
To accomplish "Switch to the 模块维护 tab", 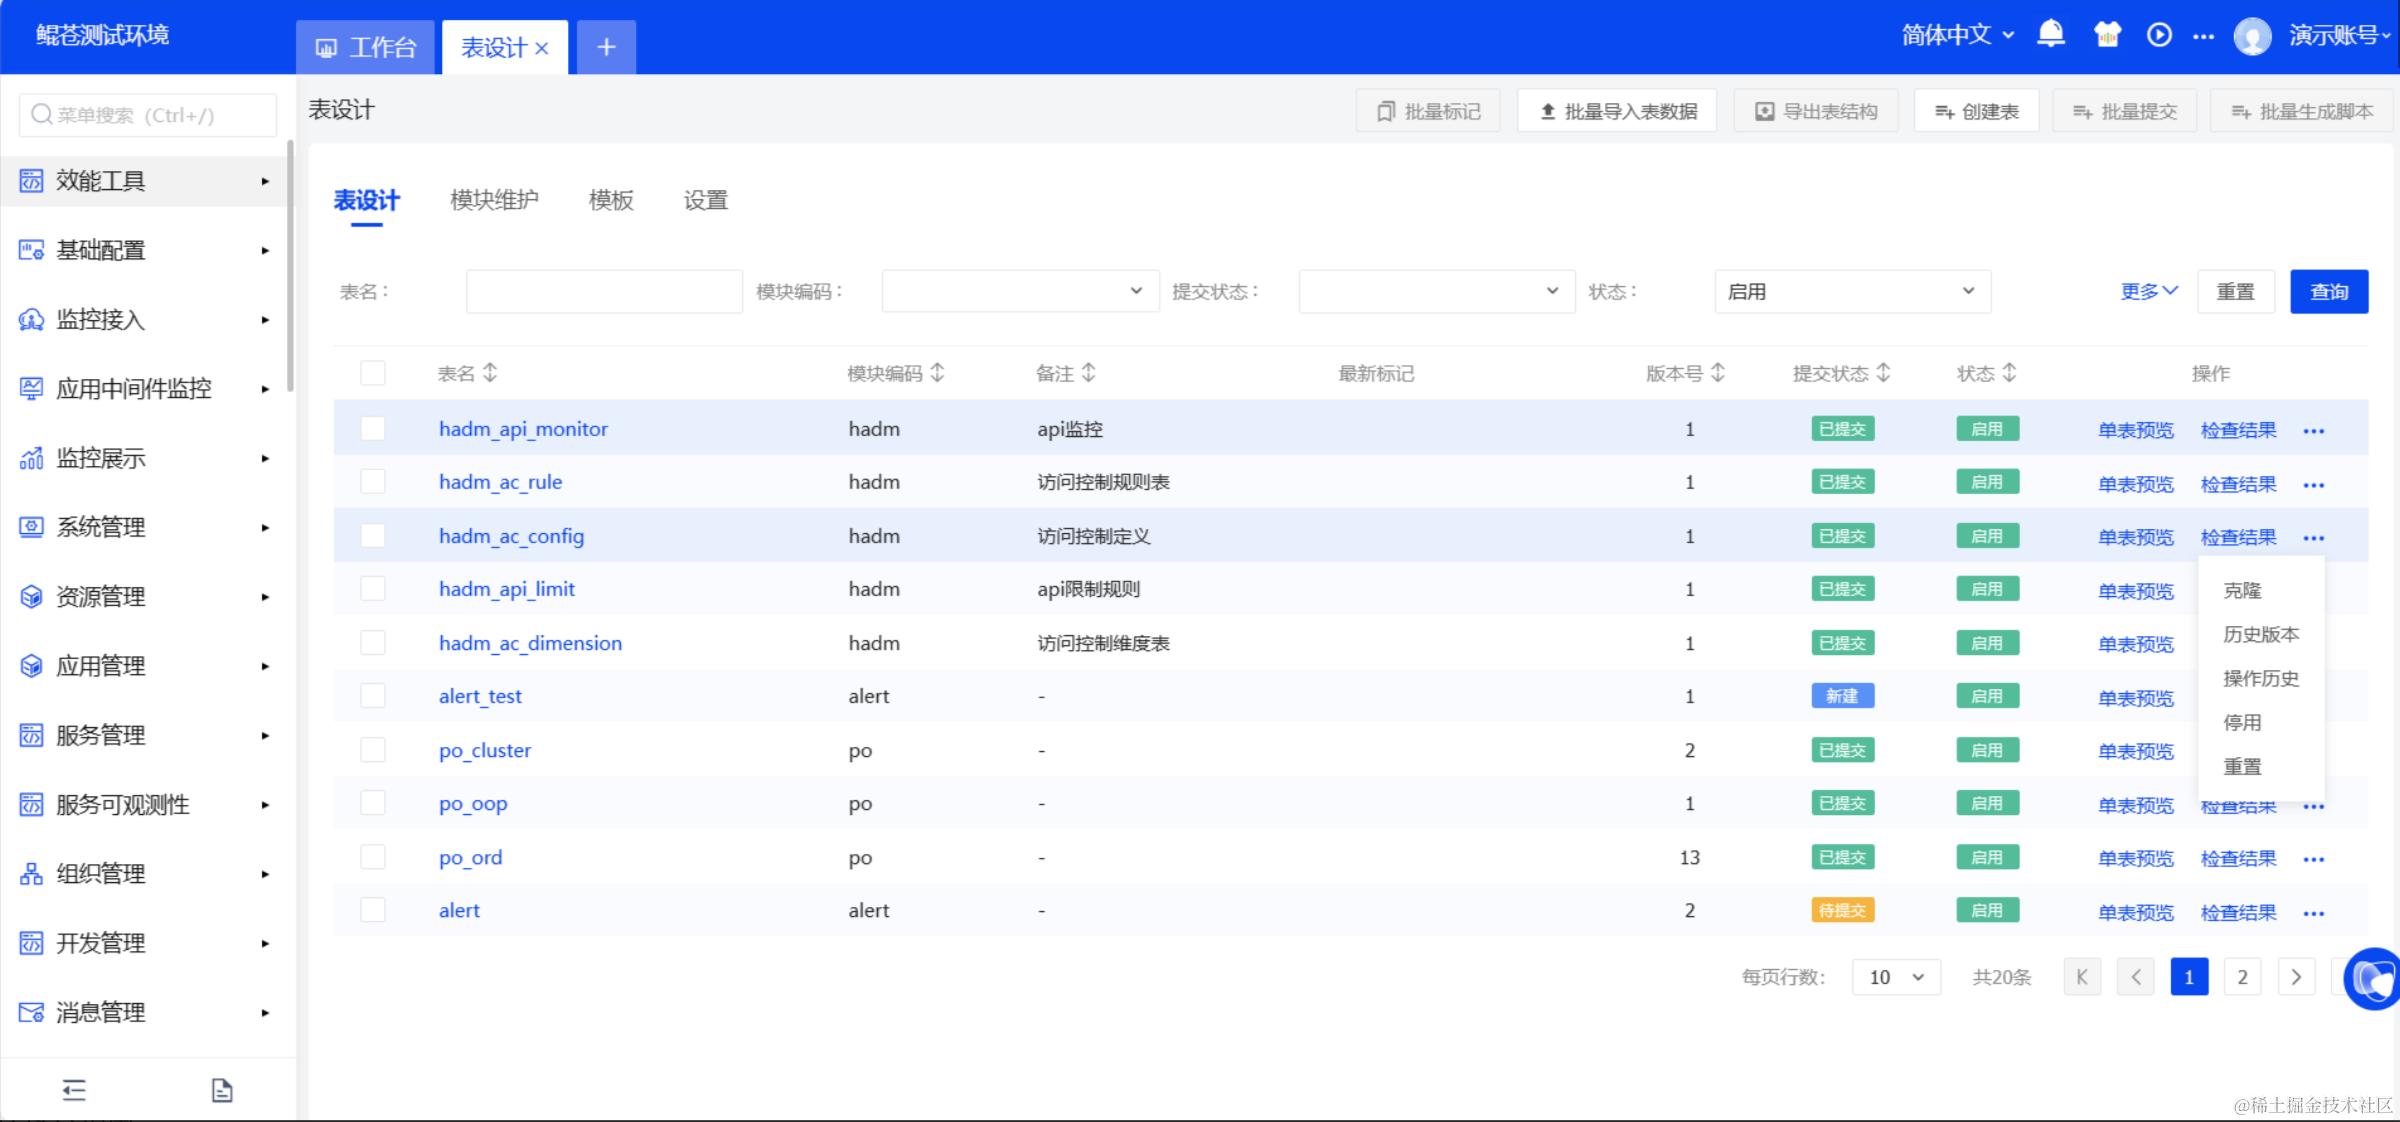I will click(x=494, y=200).
